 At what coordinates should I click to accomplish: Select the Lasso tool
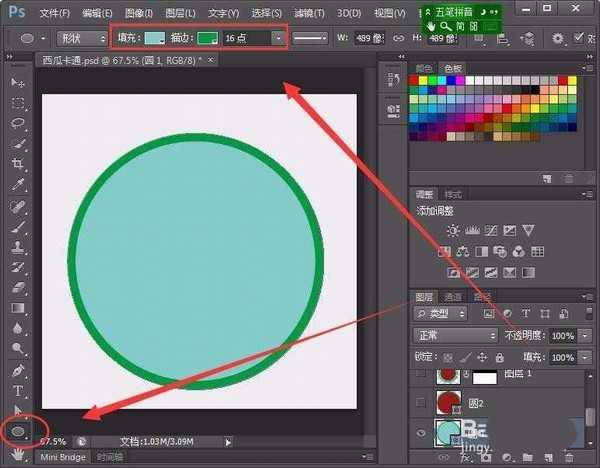pos(18,123)
